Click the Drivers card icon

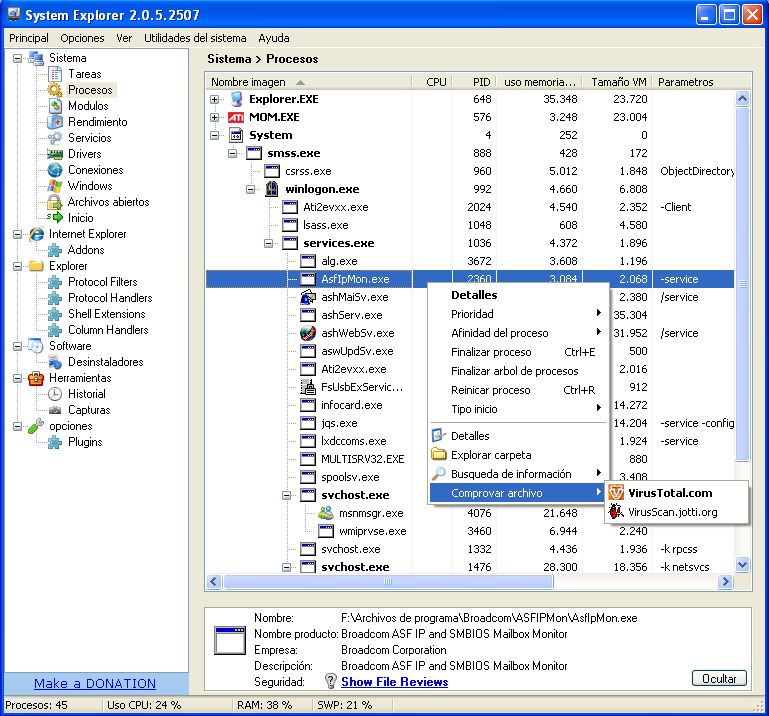55,154
